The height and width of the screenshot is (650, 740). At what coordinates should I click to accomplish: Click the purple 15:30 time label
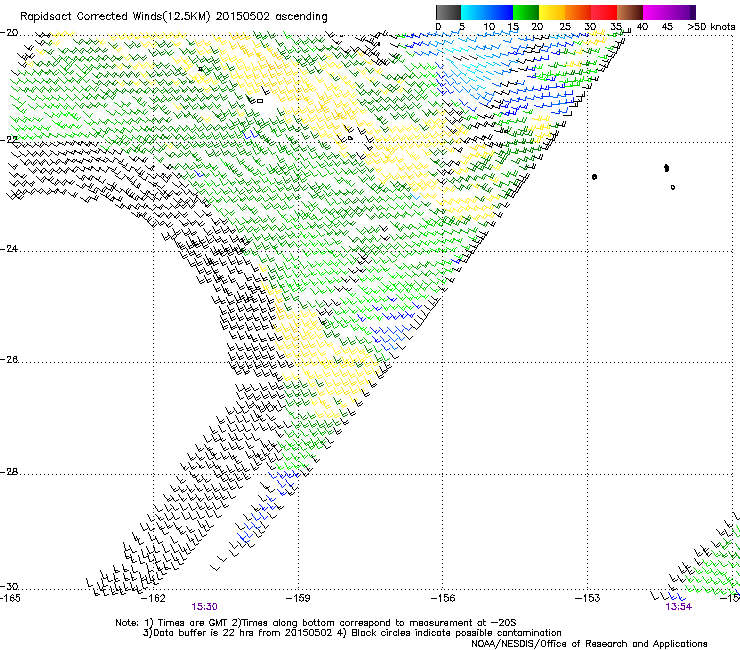pyautogui.click(x=204, y=607)
